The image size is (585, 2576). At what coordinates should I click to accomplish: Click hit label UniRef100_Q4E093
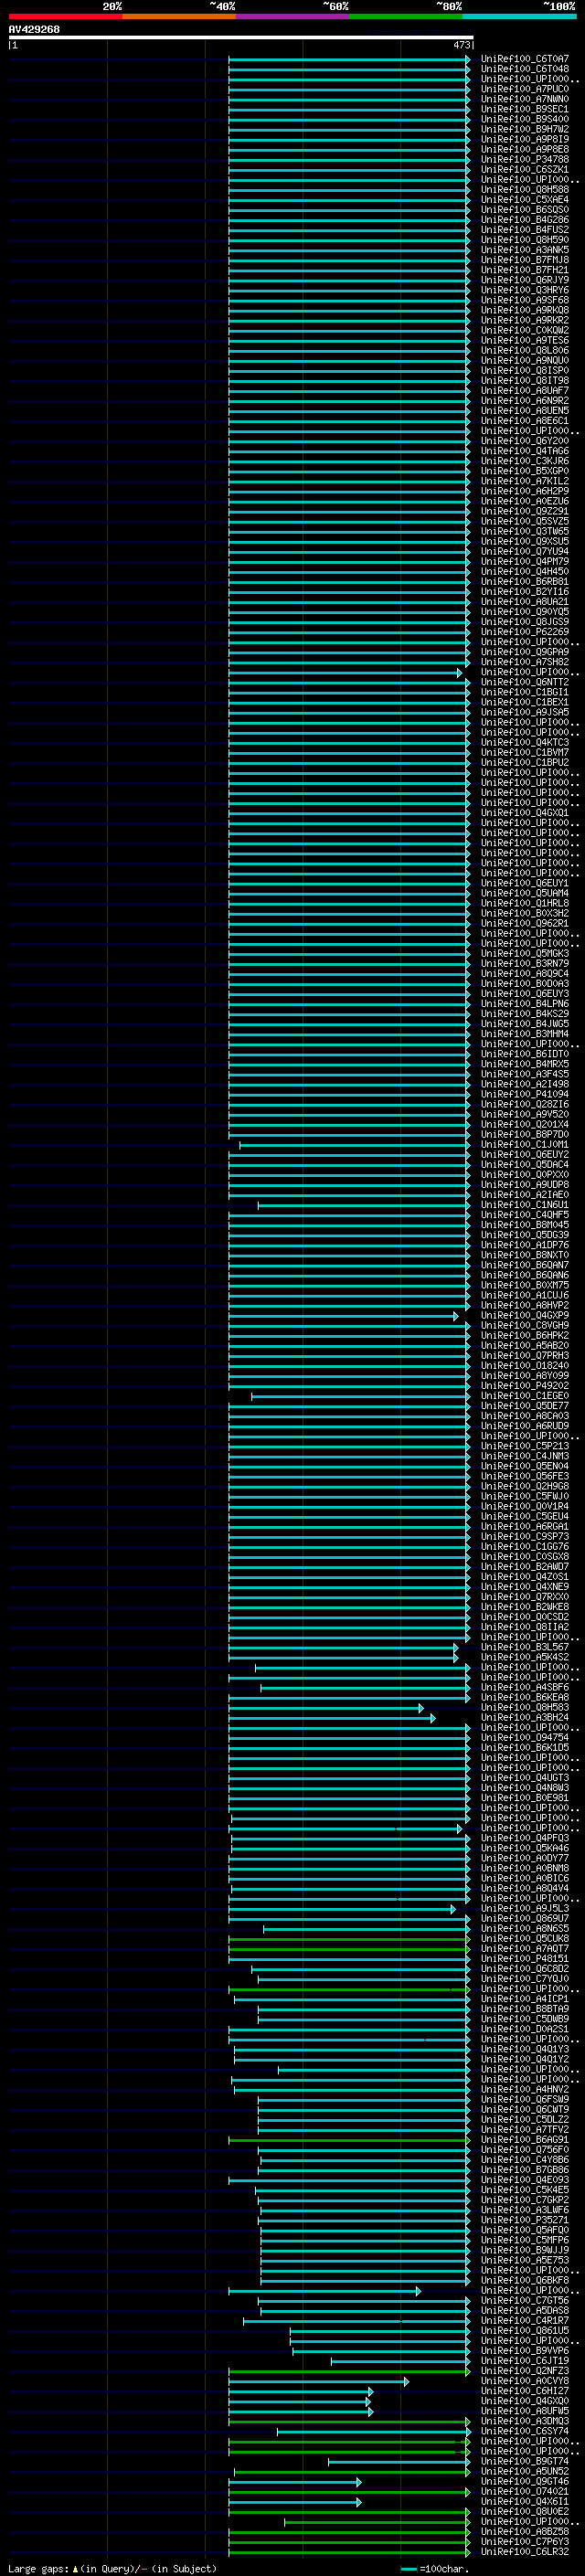[524, 2180]
